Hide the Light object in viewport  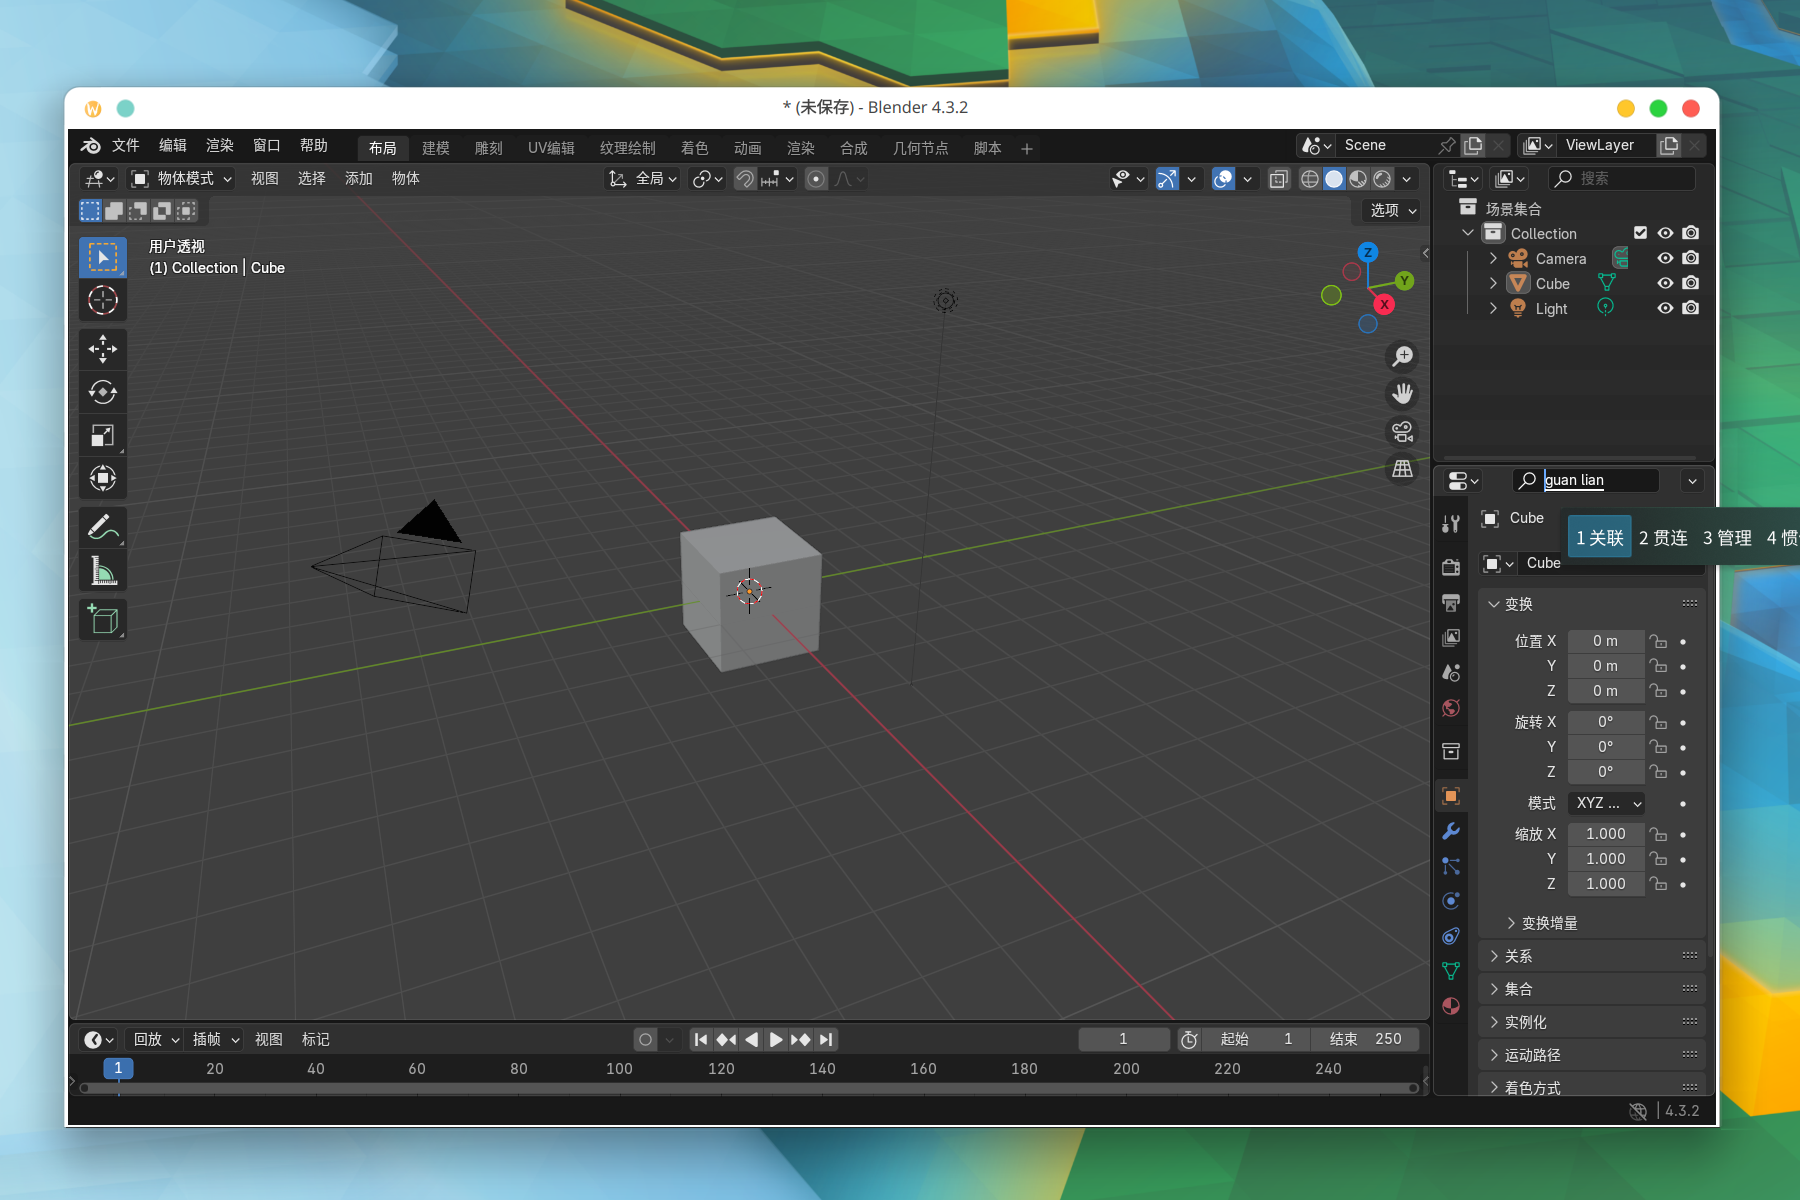pos(1665,308)
